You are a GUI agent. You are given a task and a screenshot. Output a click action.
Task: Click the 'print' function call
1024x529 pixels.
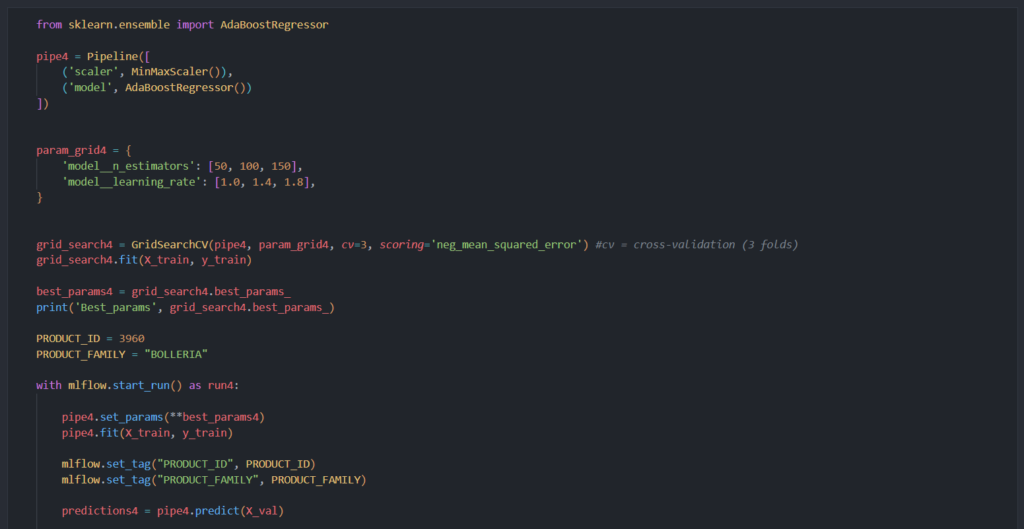click(x=52, y=308)
